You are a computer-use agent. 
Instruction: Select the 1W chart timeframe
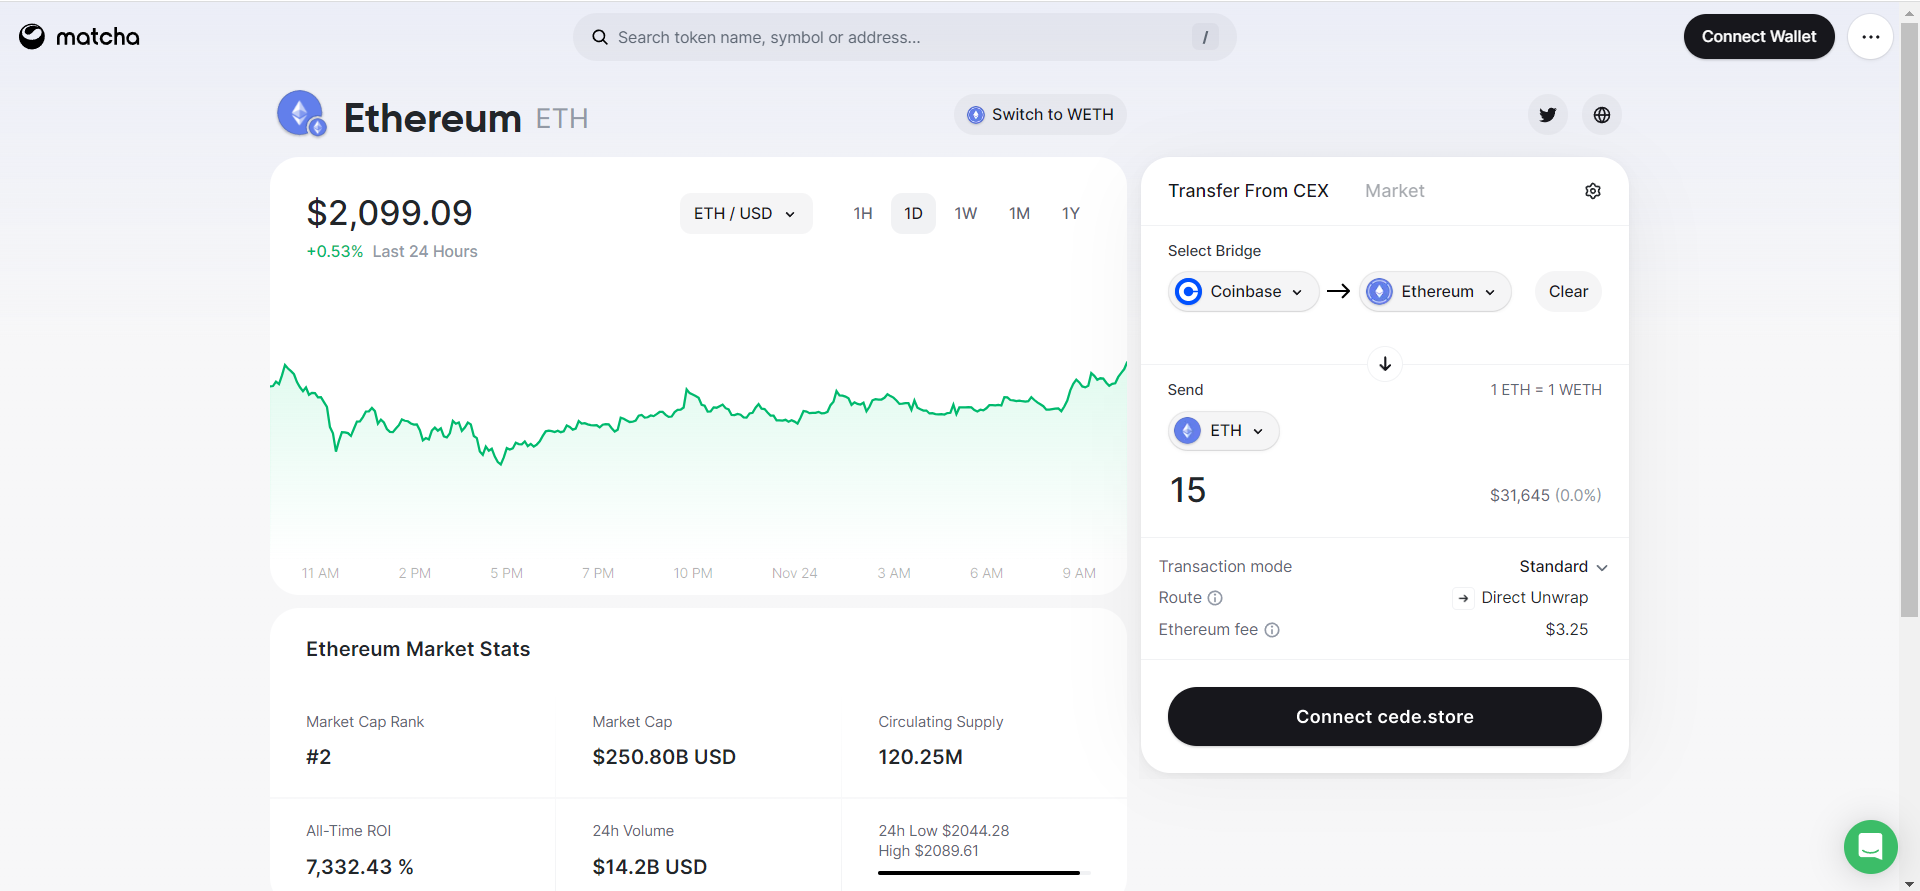(965, 214)
